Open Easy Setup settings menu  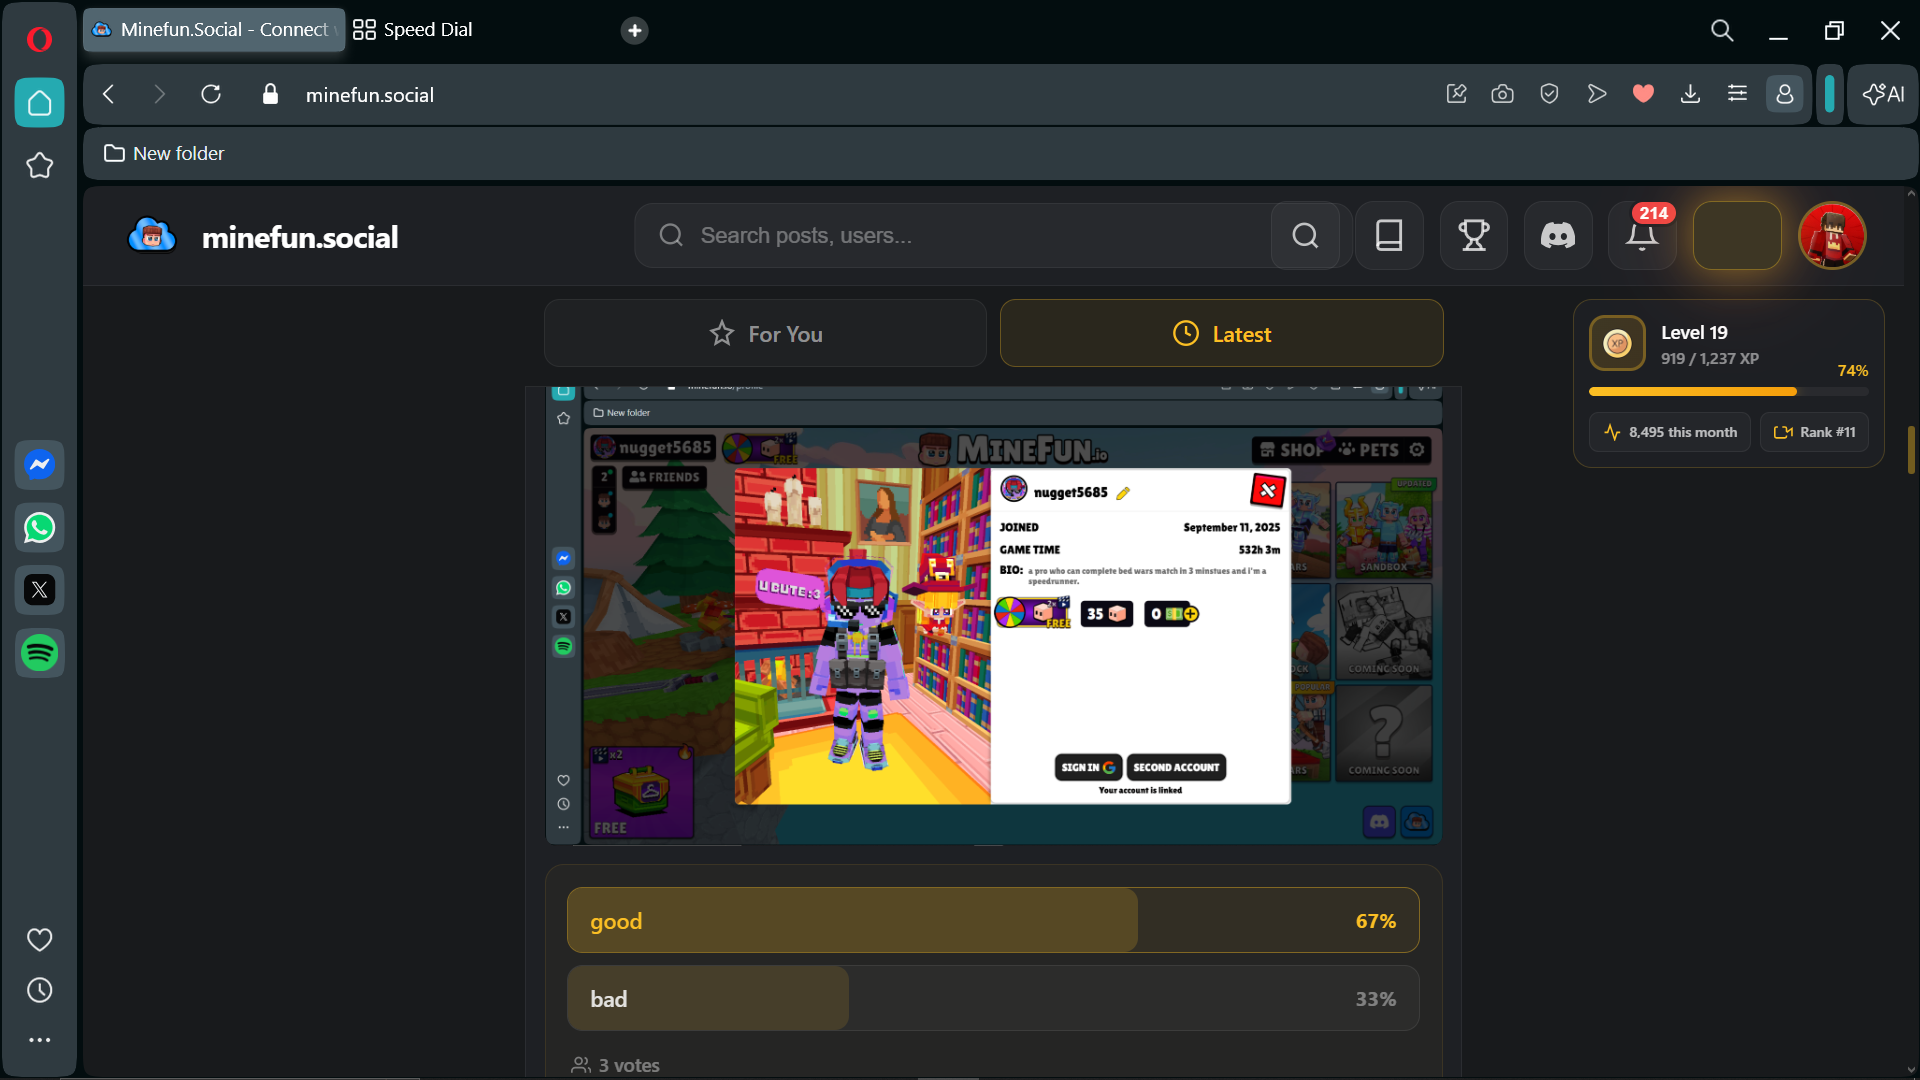point(1737,94)
